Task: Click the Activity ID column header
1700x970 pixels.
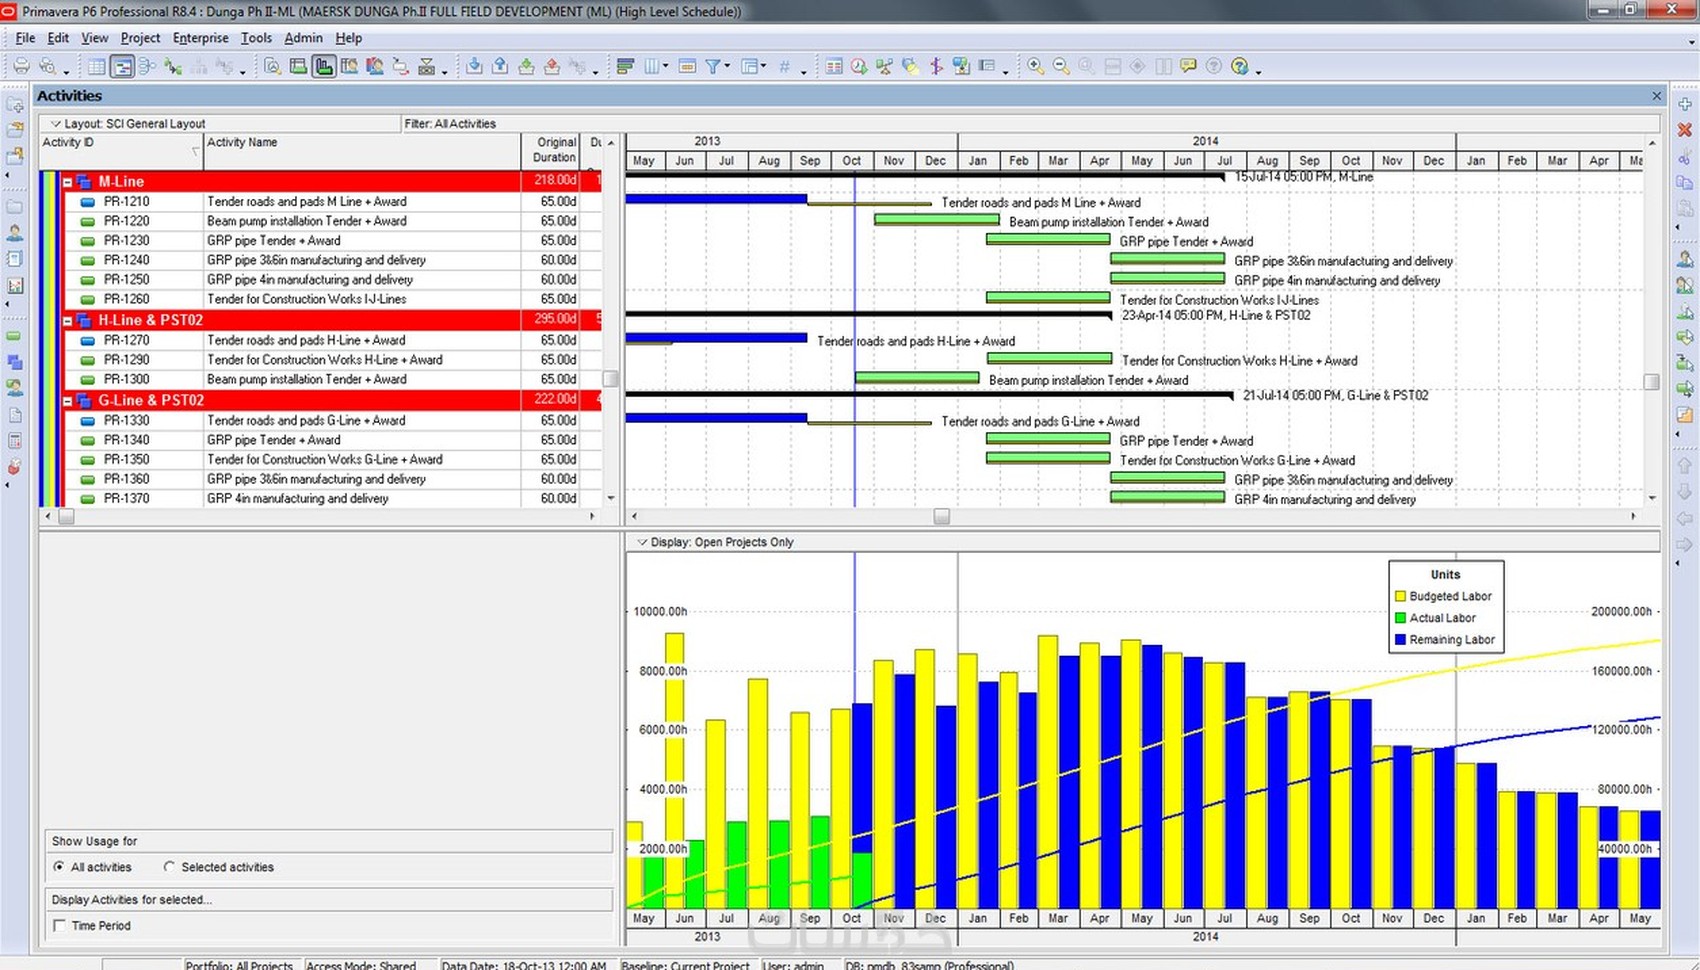Action: (x=122, y=151)
